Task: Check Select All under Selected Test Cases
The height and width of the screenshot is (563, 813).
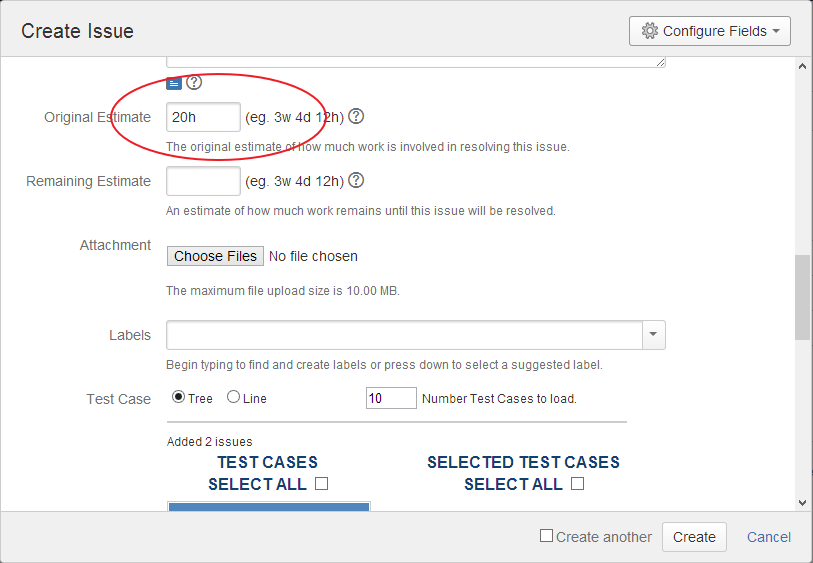Action: [577, 484]
